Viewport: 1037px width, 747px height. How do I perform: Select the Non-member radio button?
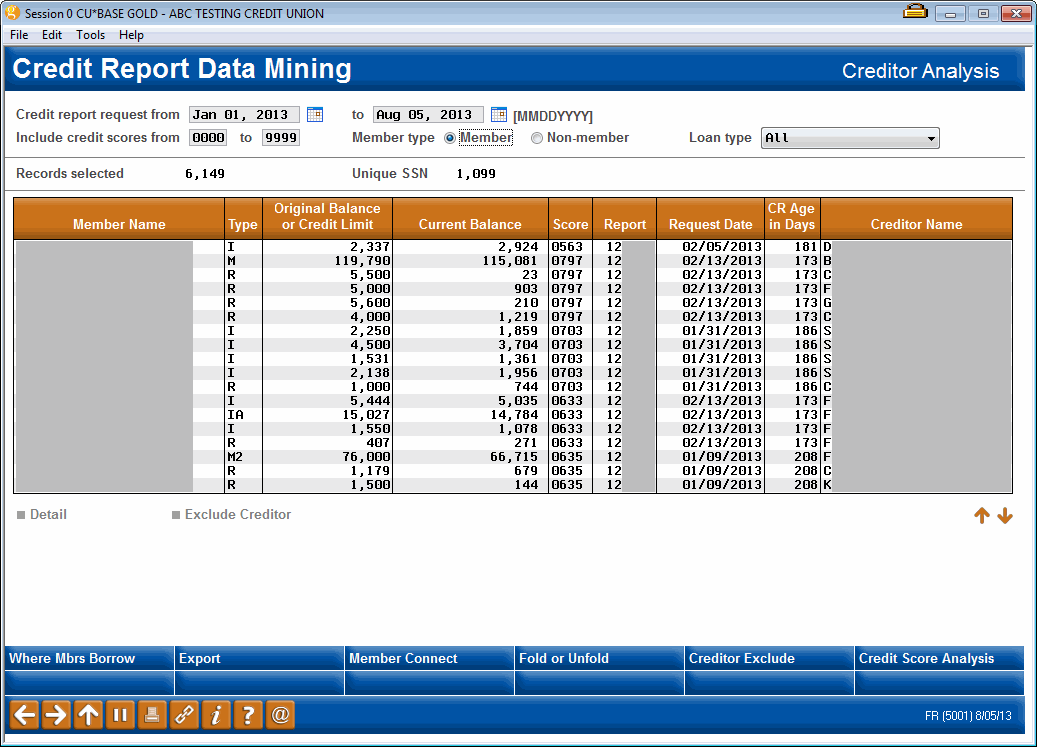click(537, 138)
